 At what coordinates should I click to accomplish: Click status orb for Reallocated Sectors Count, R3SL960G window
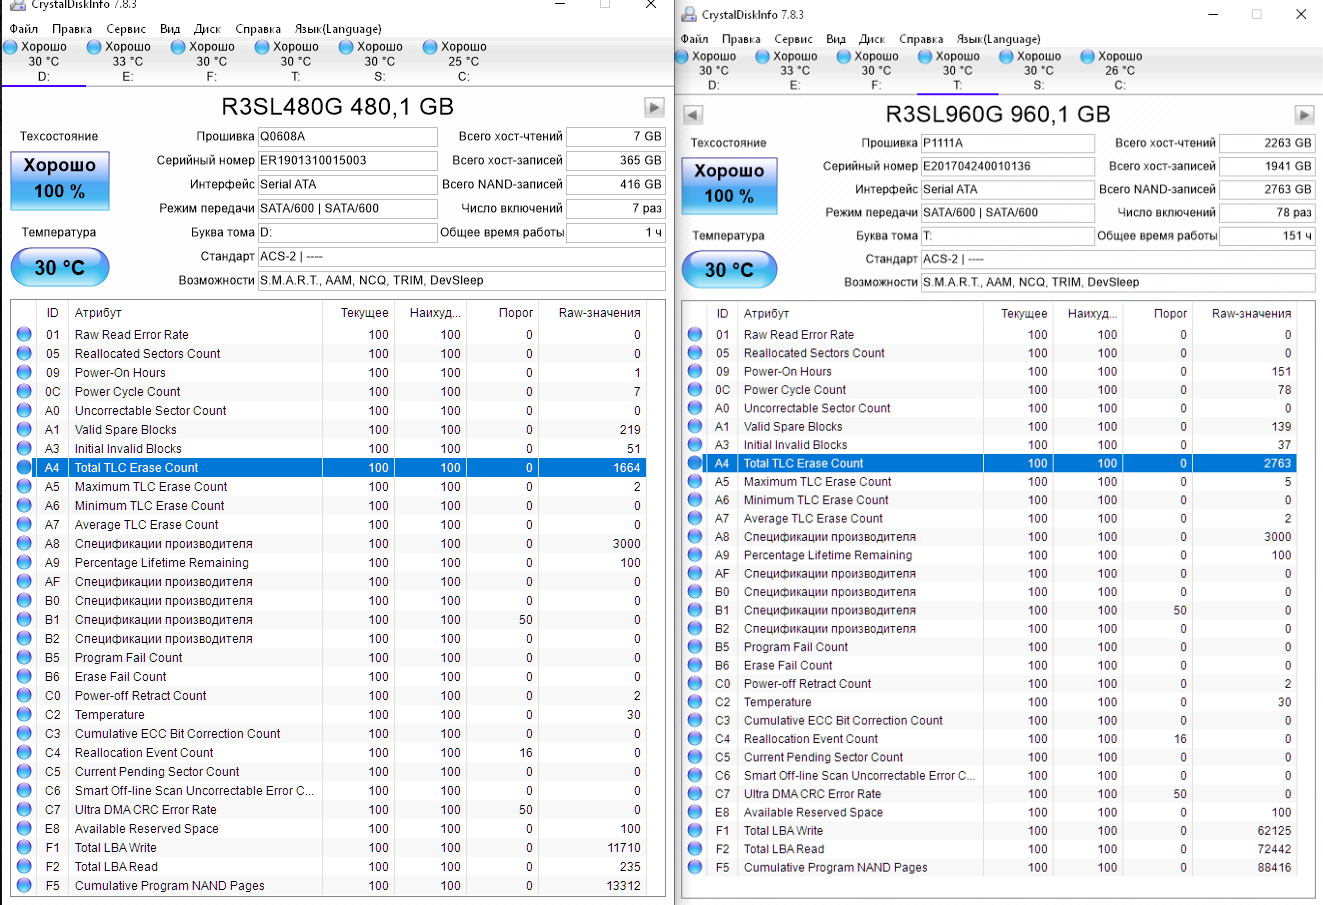695,353
